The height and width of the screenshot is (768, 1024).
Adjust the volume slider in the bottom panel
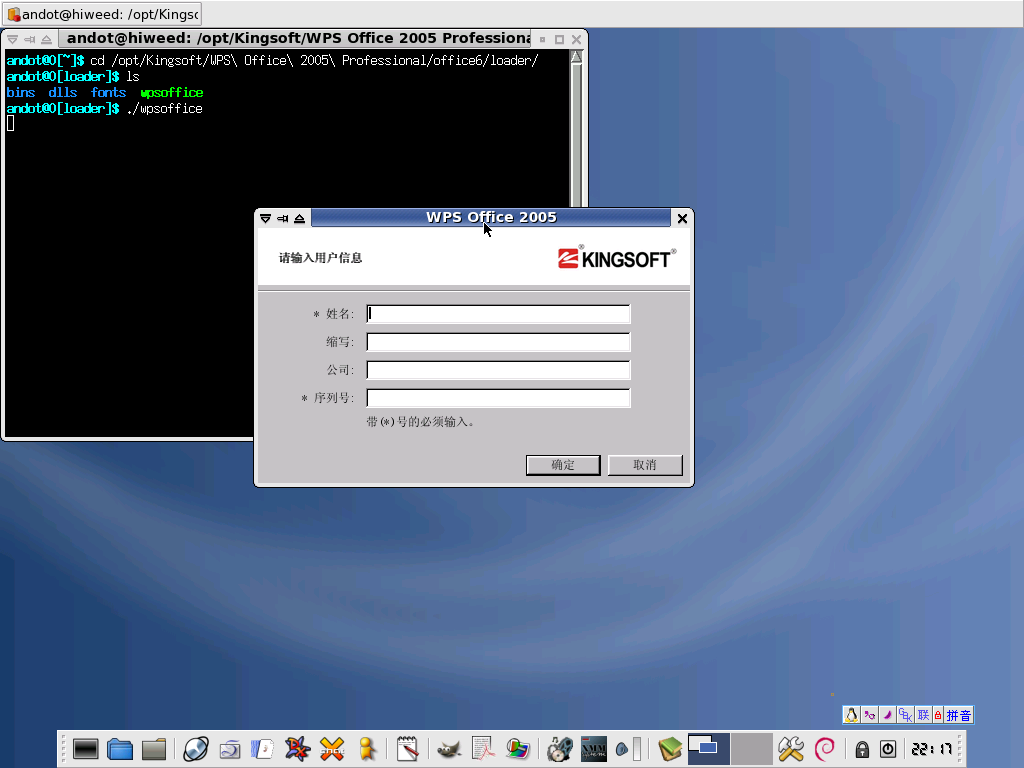click(x=637, y=749)
